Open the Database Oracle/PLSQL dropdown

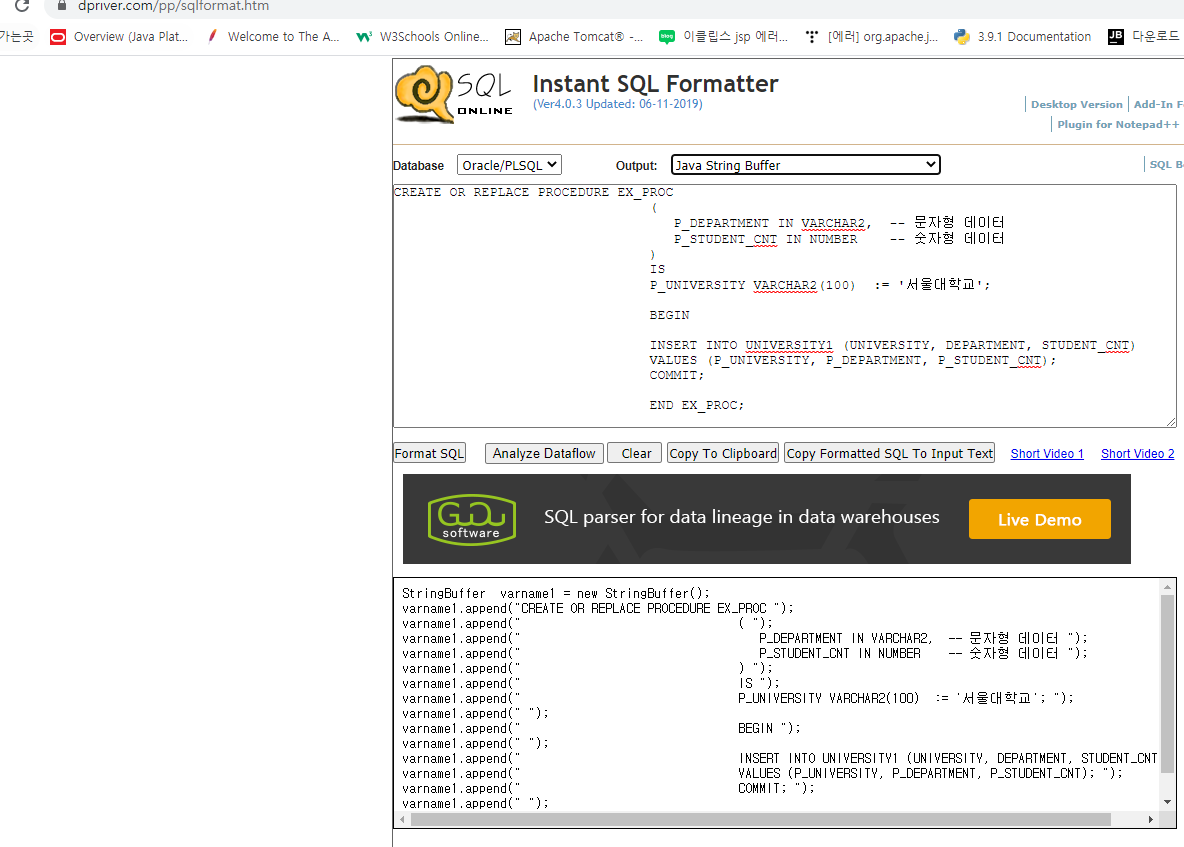[x=509, y=165]
